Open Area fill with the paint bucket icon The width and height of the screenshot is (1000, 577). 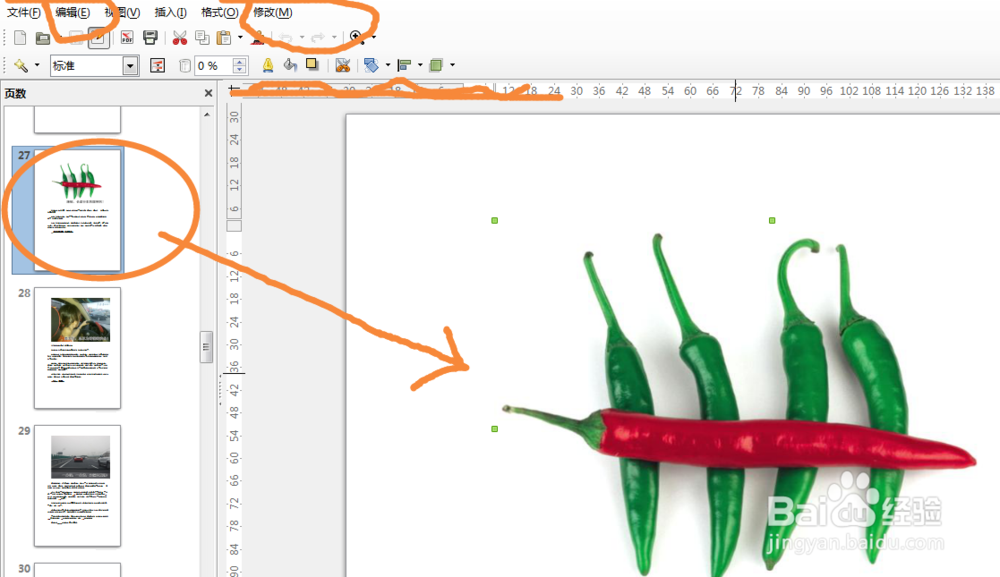(x=290, y=65)
